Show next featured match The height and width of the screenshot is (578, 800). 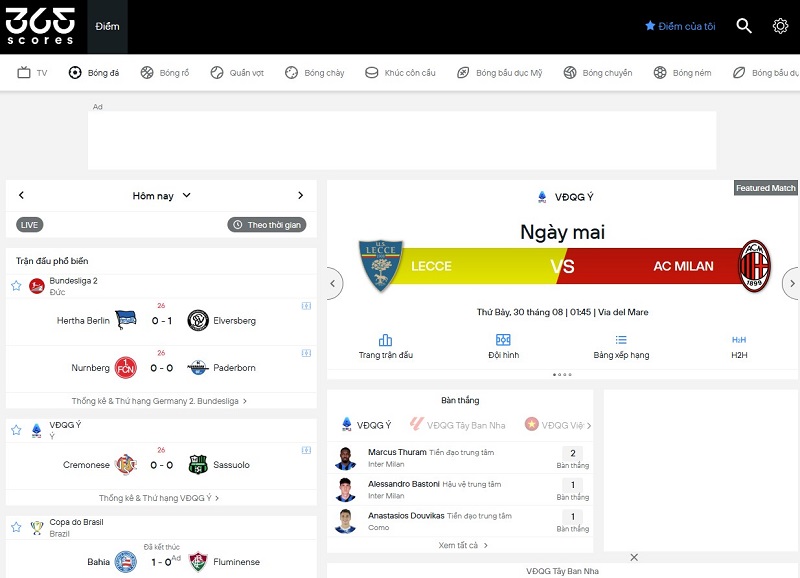coord(790,283)
